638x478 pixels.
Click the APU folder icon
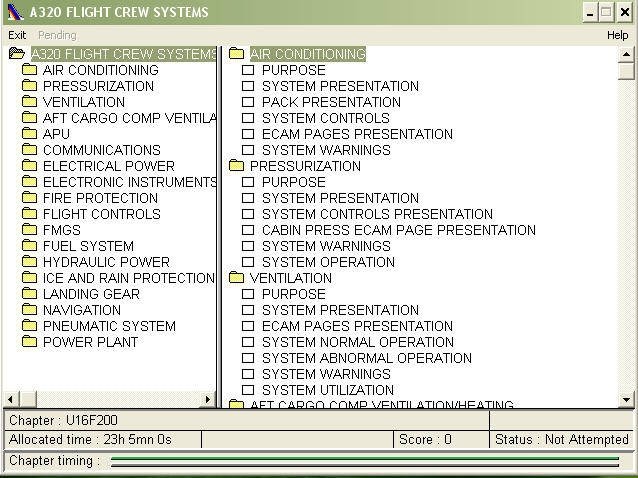29,133
